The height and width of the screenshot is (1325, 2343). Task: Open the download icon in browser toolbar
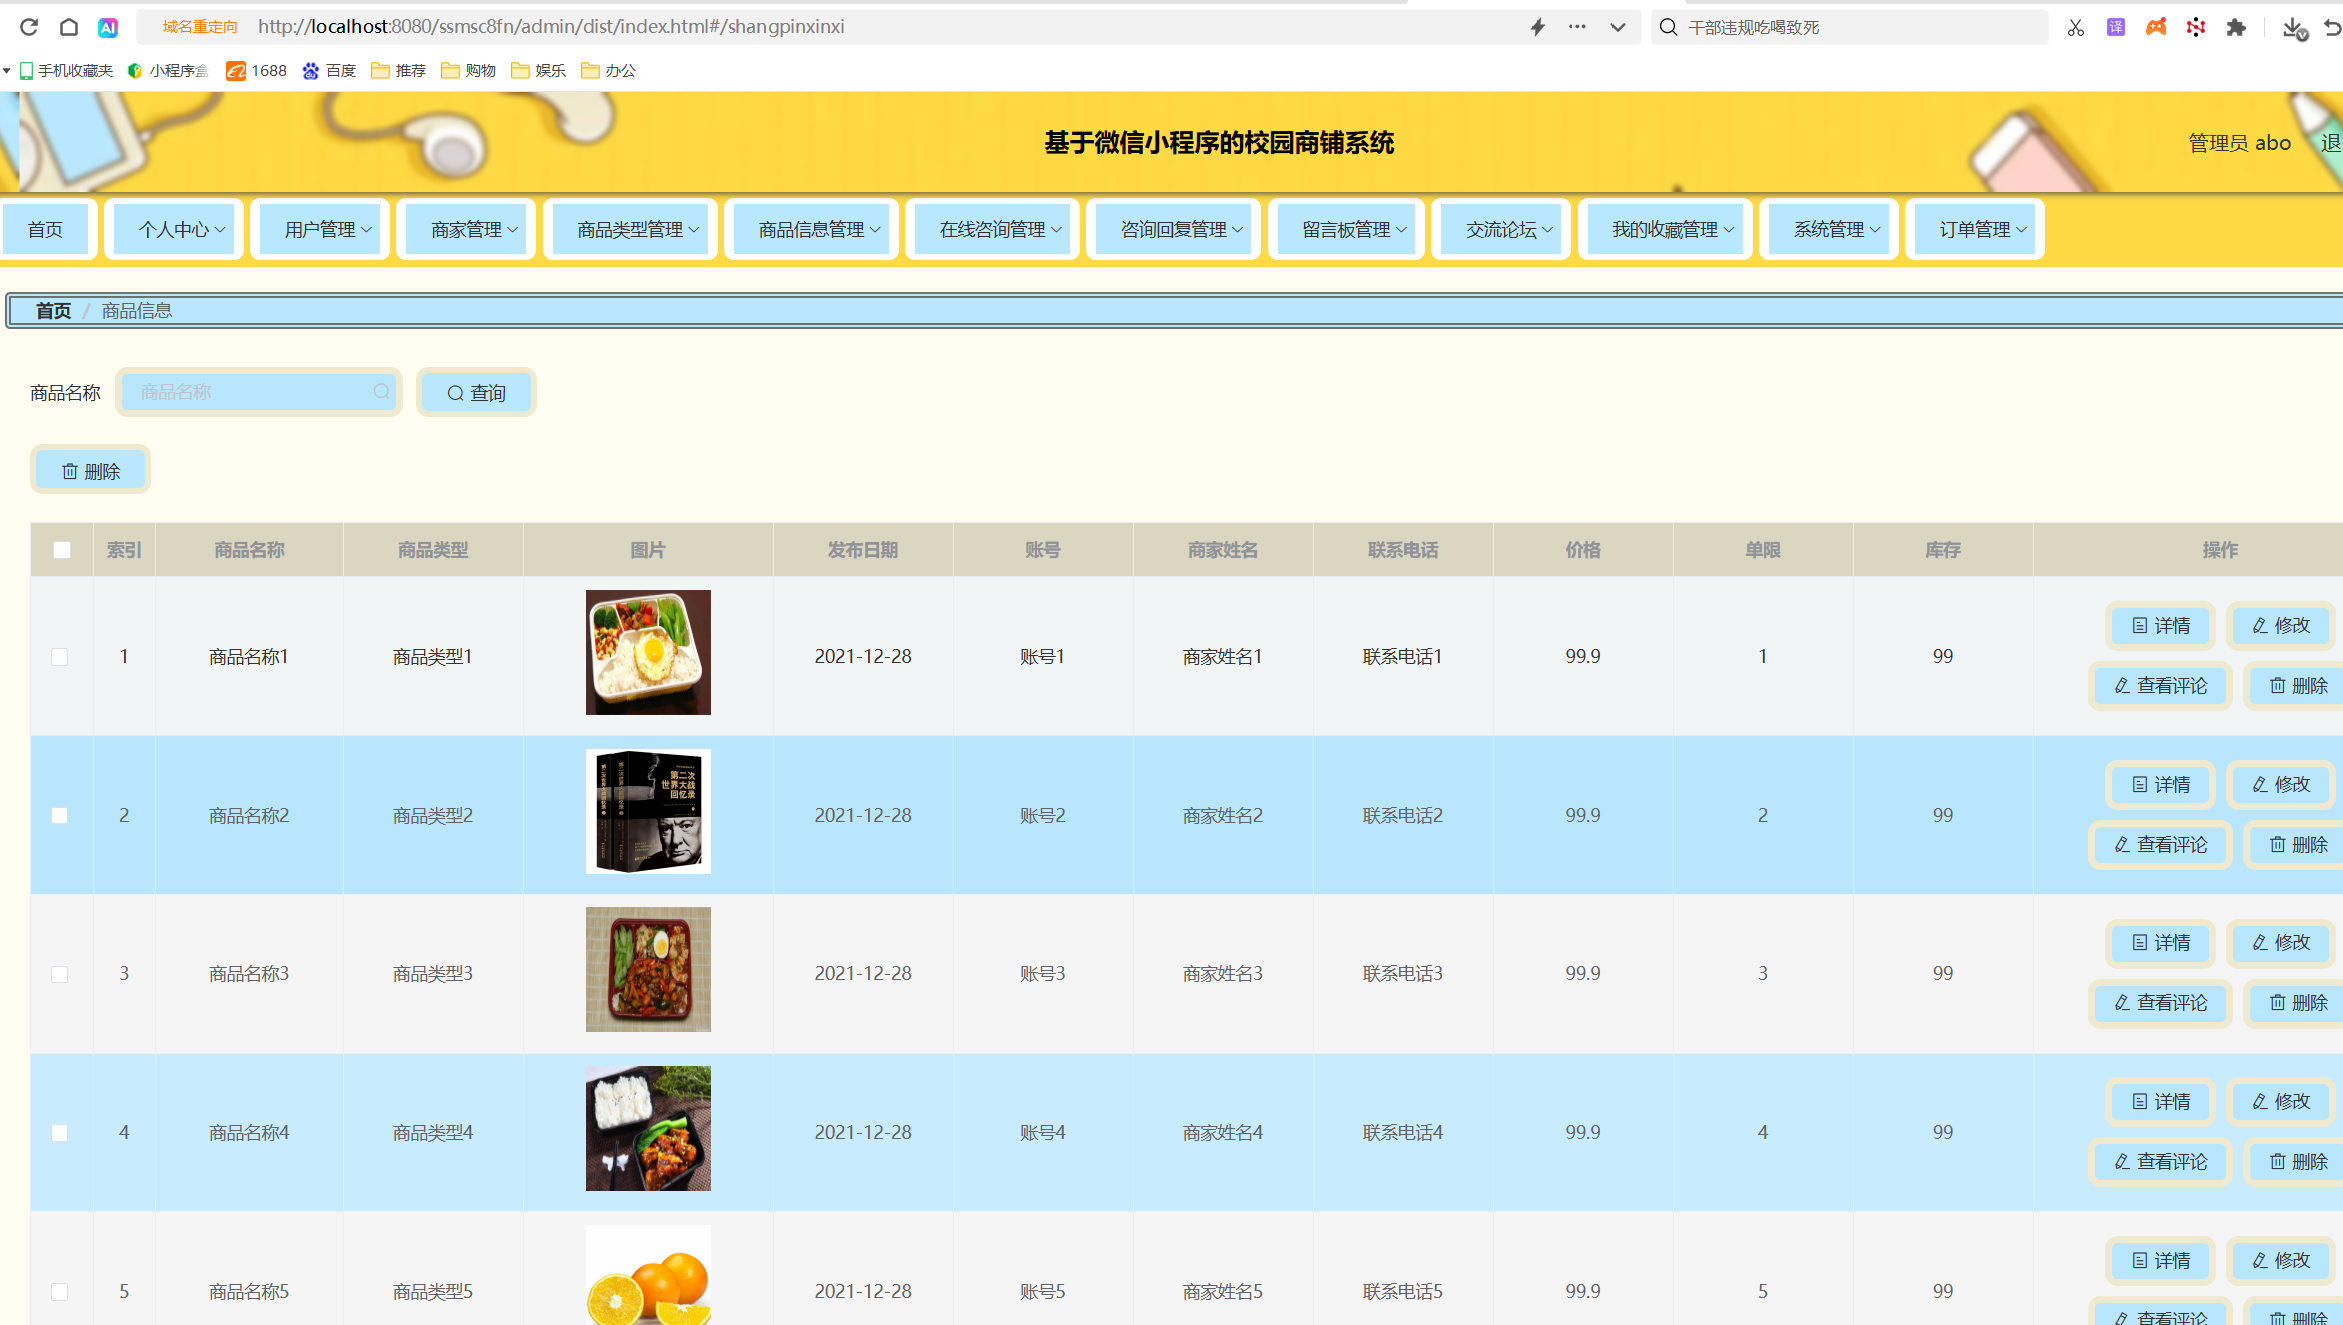[x=2293, y=27]
